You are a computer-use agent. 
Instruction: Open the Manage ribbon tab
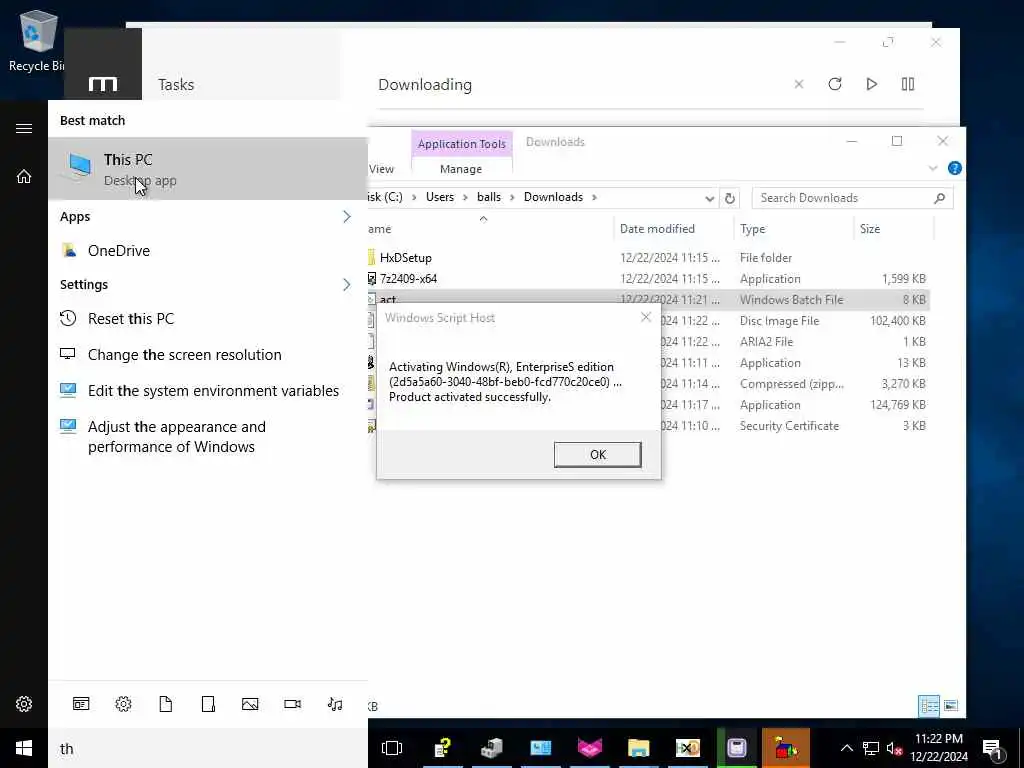[x=461, y=169]
